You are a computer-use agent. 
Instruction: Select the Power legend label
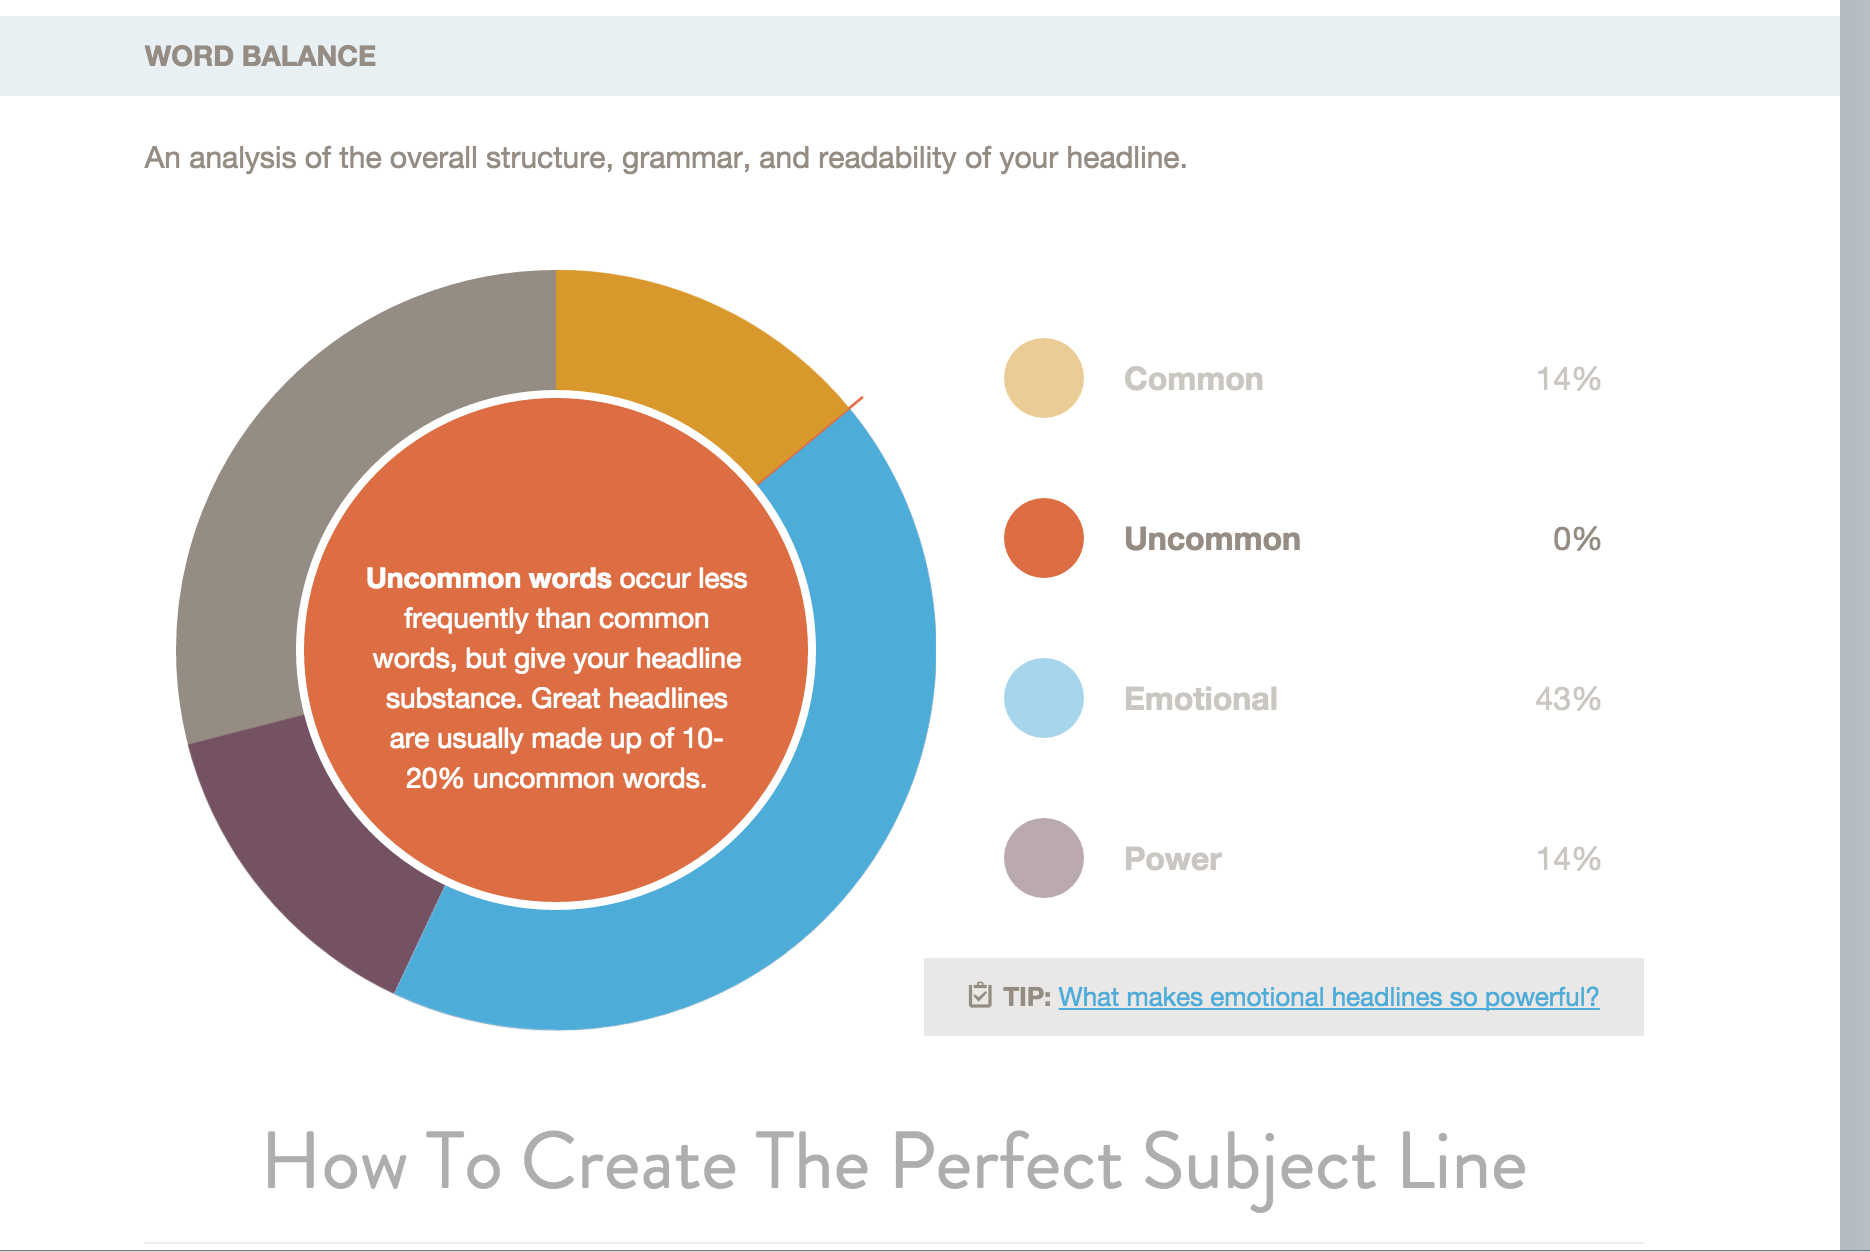pos(1172,859)
